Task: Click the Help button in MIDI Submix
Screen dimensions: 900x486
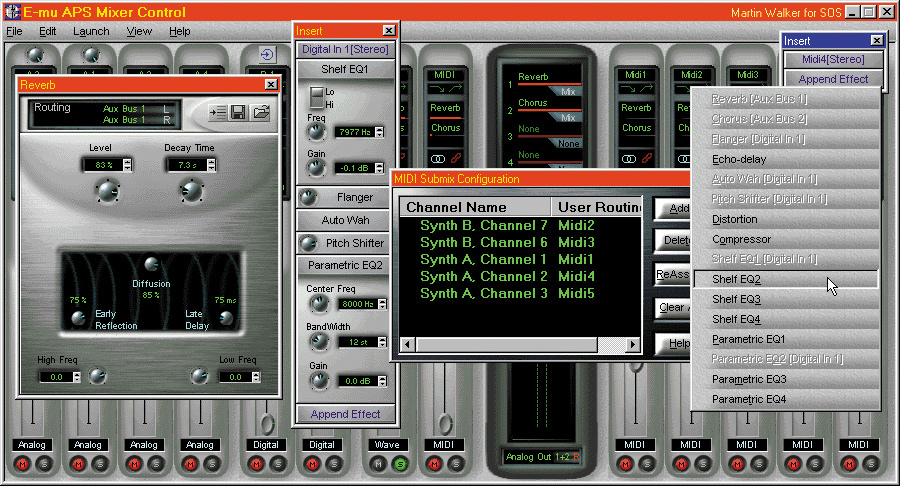Action: pos(673,343)
